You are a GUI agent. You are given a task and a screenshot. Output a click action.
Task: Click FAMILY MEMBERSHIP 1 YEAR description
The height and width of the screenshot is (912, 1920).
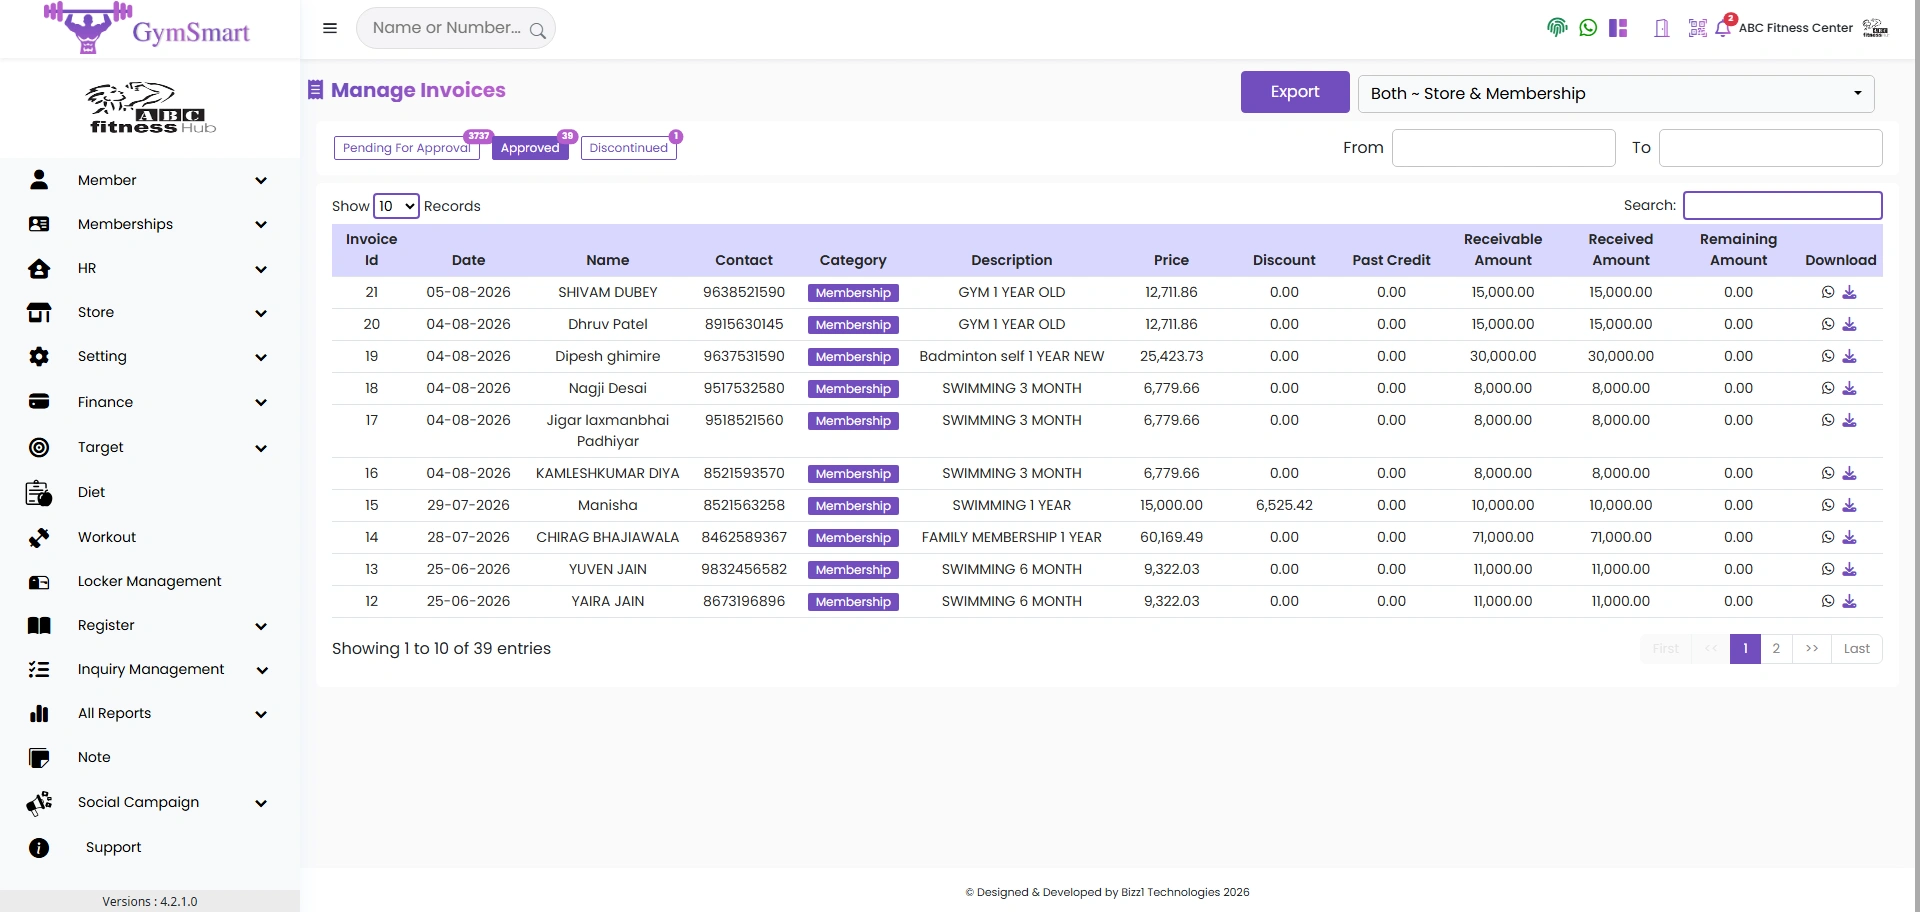coord(1012,537)
